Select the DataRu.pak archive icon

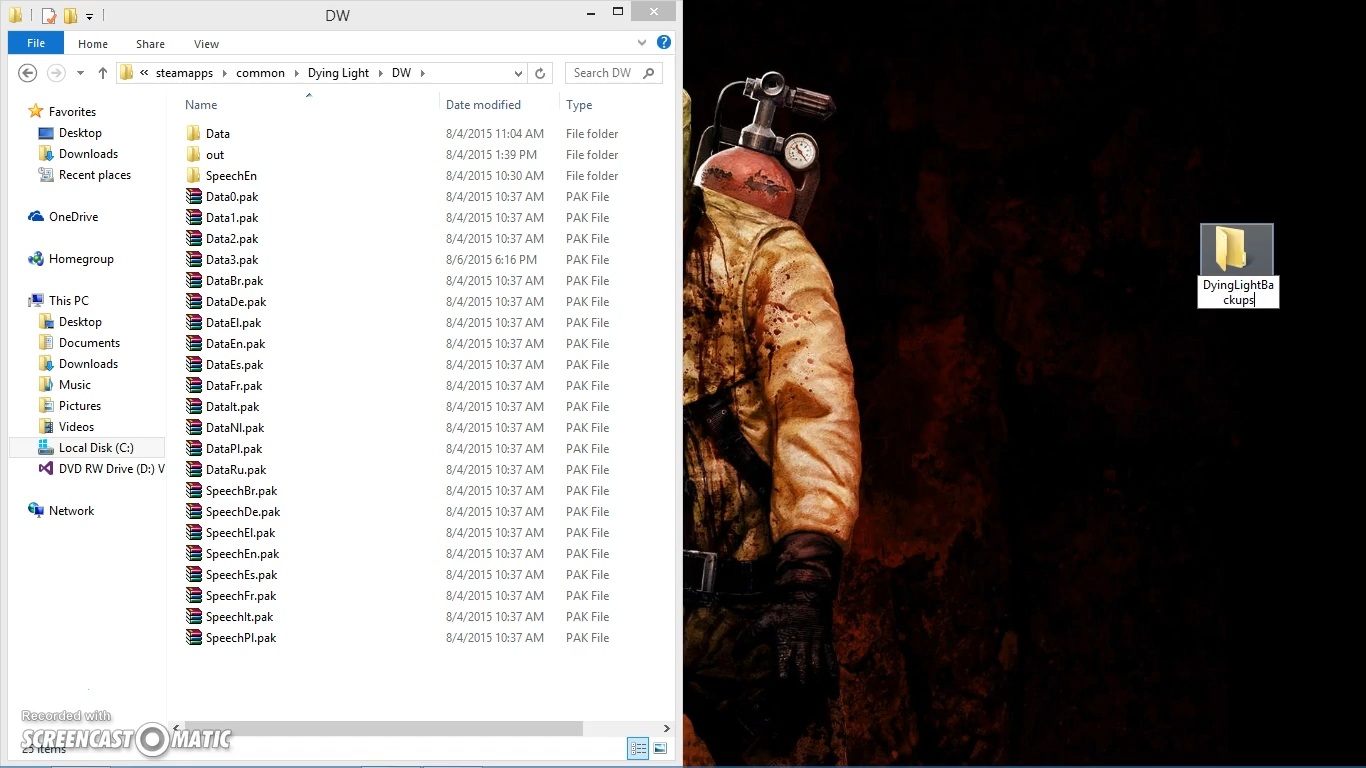pos(194,470)
